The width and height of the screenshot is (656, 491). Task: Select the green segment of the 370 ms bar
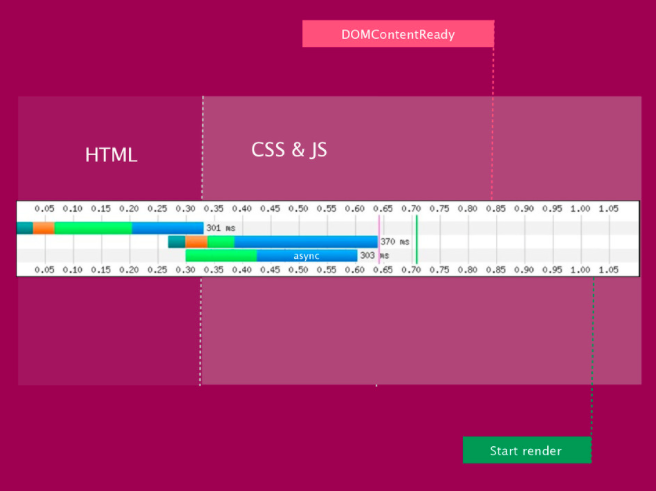pyautogui.click(x=221, y=242)
